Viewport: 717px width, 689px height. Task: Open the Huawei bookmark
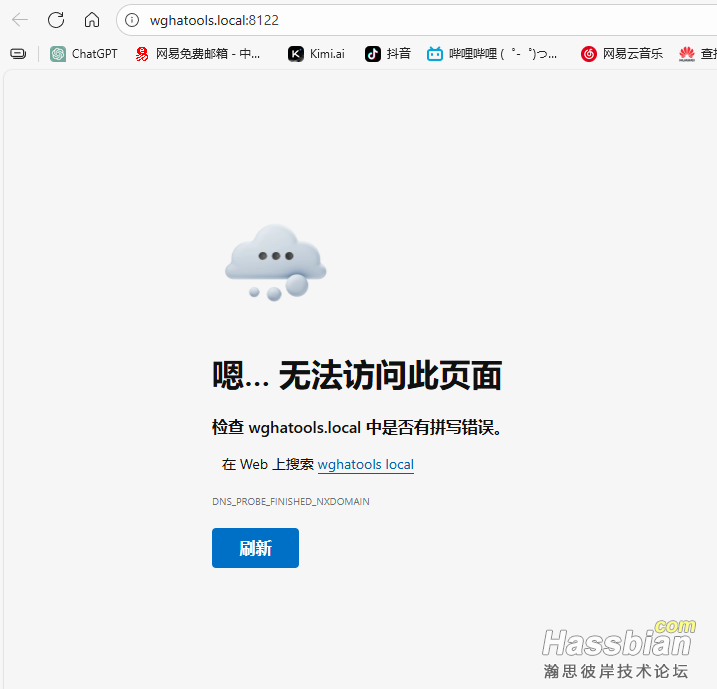click(x=696, y=54)
